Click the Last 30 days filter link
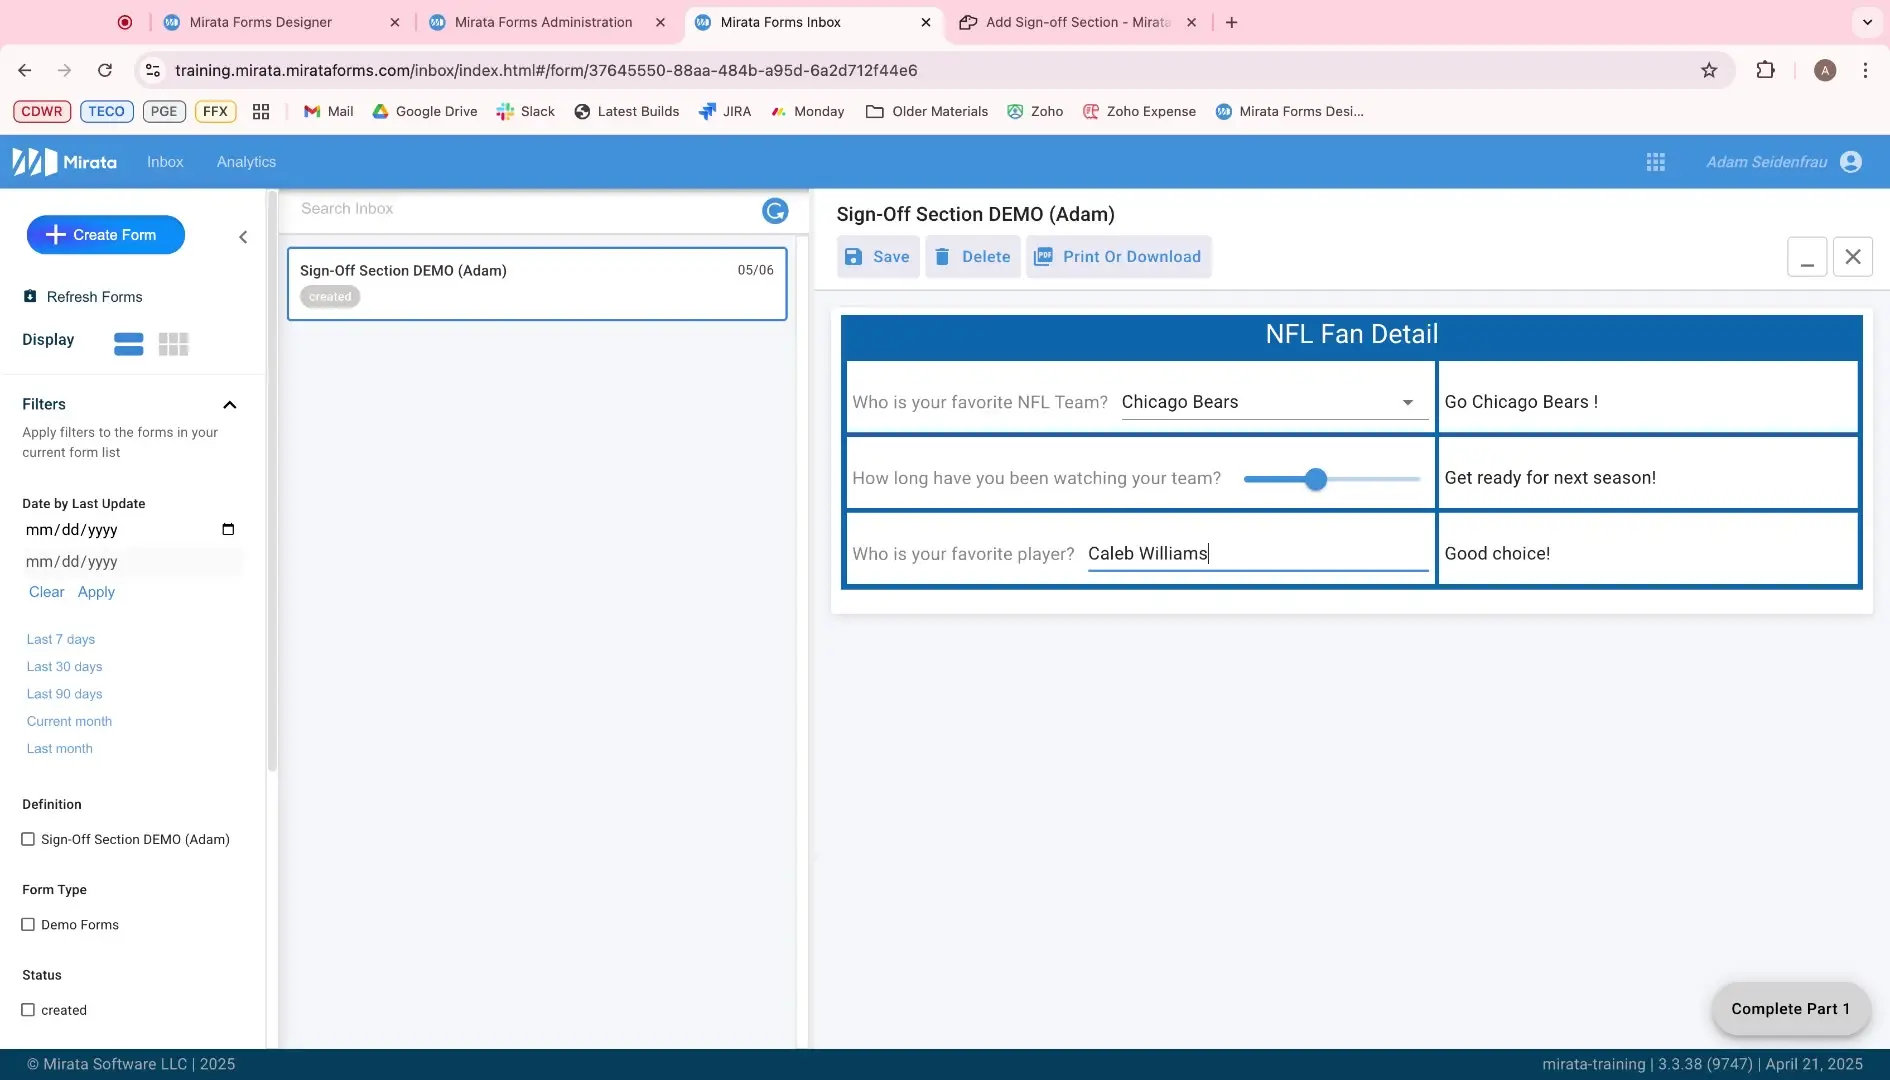 pos(64,666)
